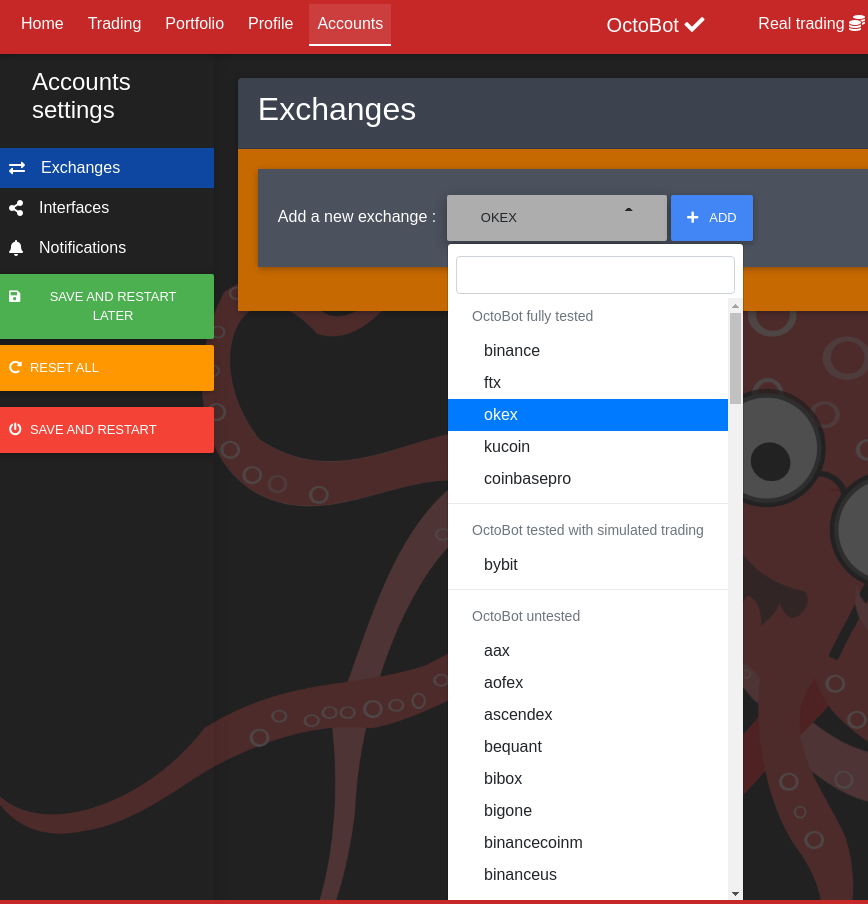Viewport: 868px width, 904px height.
Task: Click the Exchanges arrows icon in sidebar
Action: [x=17, y=168]
